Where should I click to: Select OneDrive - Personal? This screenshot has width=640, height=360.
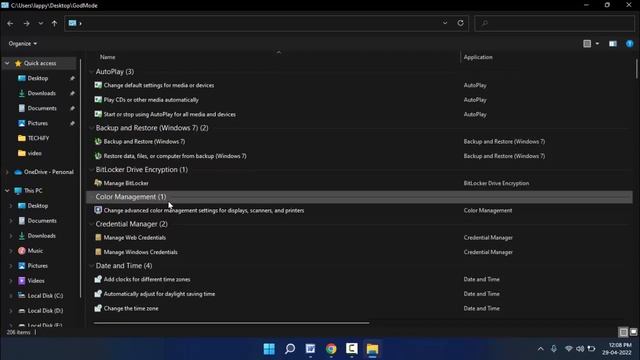tap(48, 172)
